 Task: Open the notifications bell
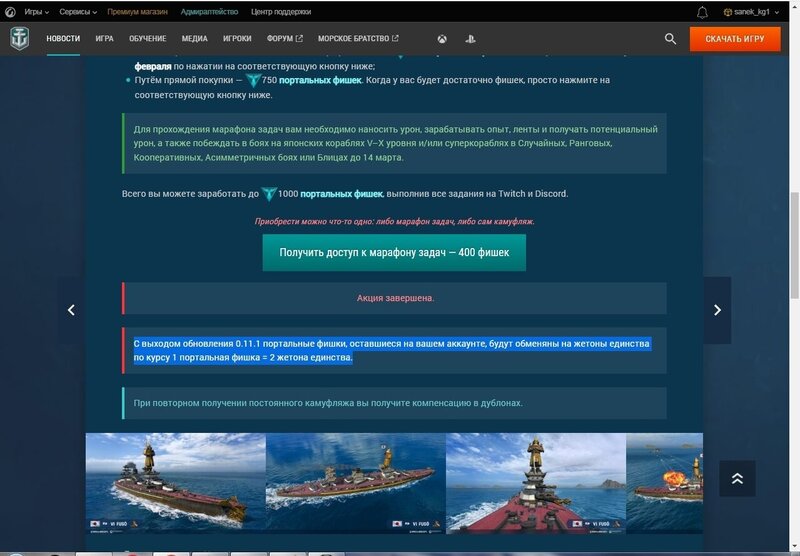703,12
